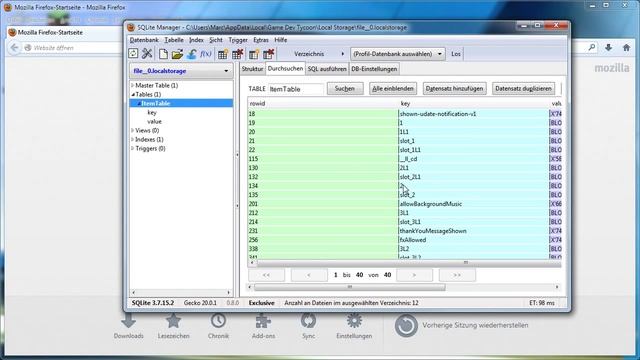Viewport: 640px width, 360px height.
Task: Click the tree panel's horizontal scrollbar
Action: pyautogui.click(x=181, y=293)
